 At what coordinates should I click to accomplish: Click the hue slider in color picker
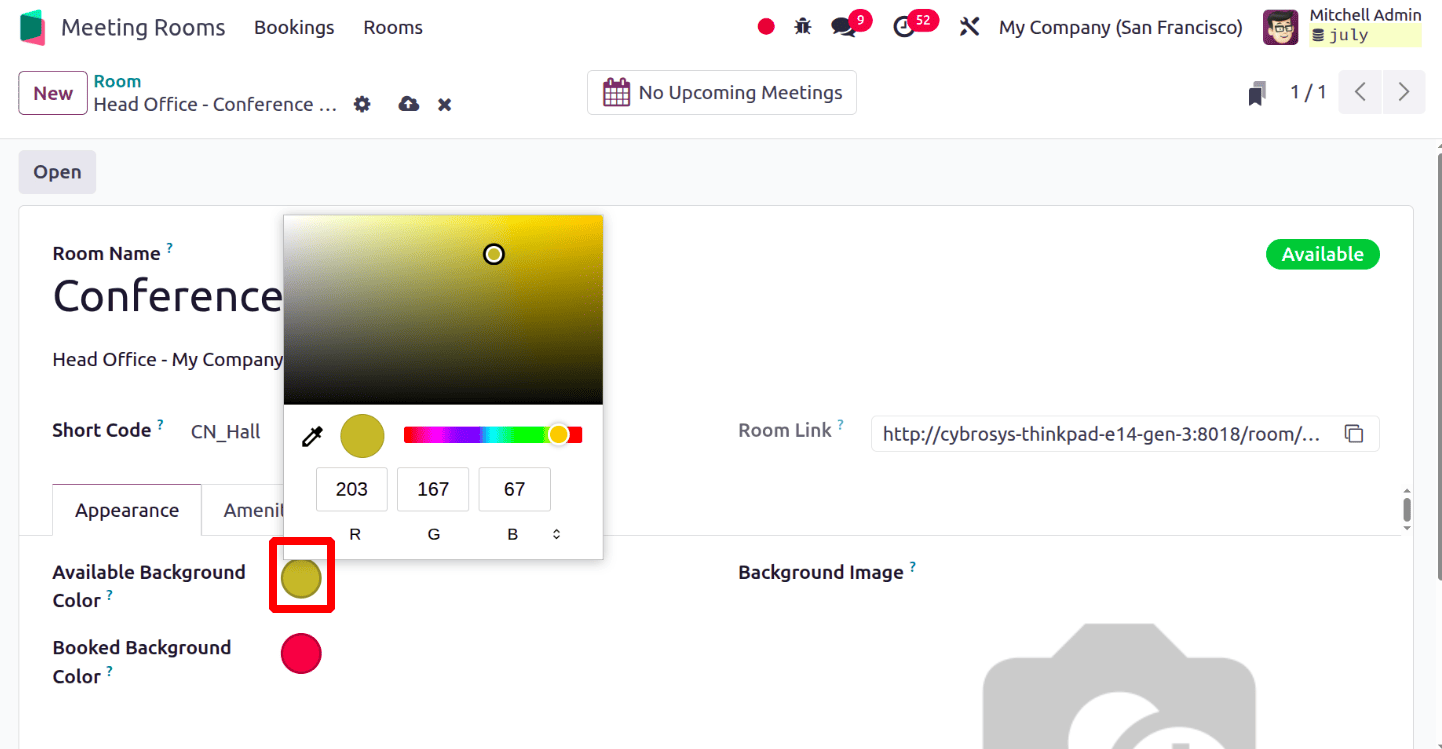pos(493,434)
